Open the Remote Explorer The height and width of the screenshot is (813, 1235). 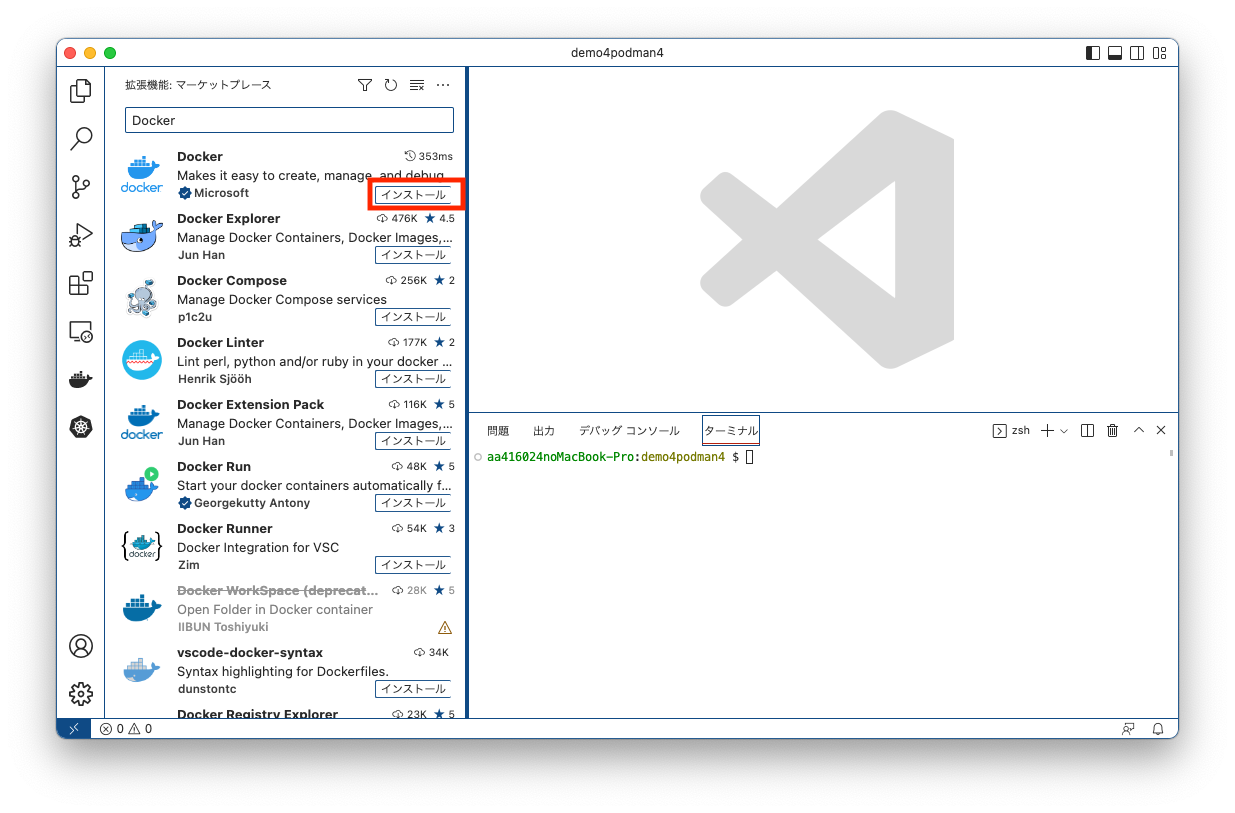[x=81, y=330]
